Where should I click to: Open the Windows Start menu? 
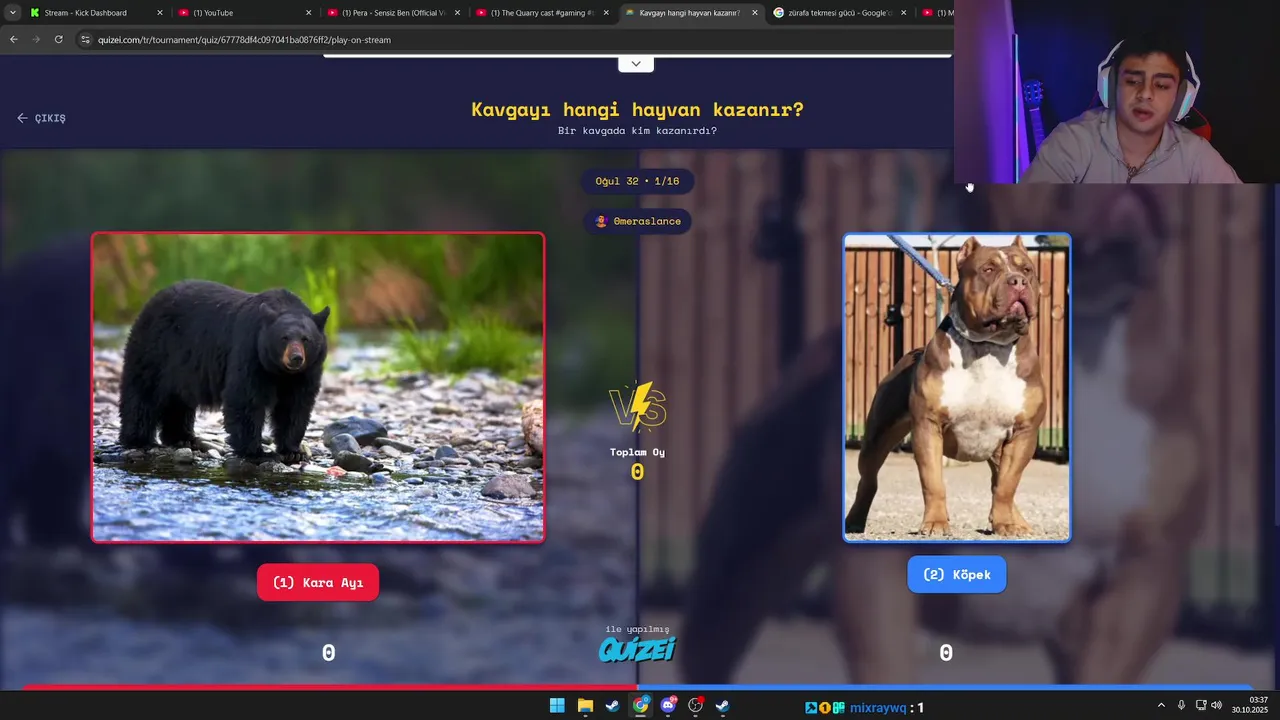557,706
